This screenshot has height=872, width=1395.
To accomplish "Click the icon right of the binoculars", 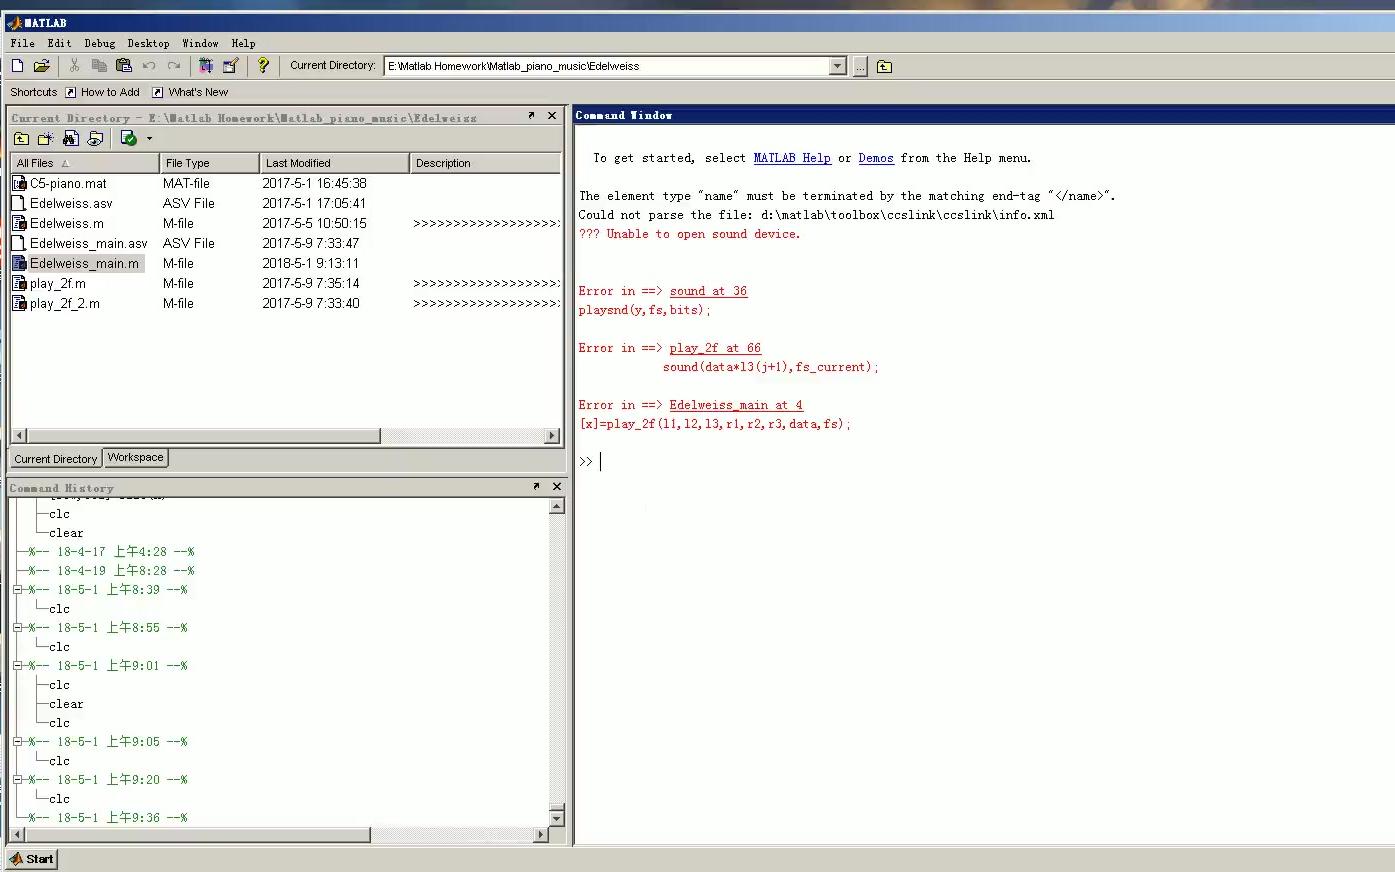I will point(95,138).
